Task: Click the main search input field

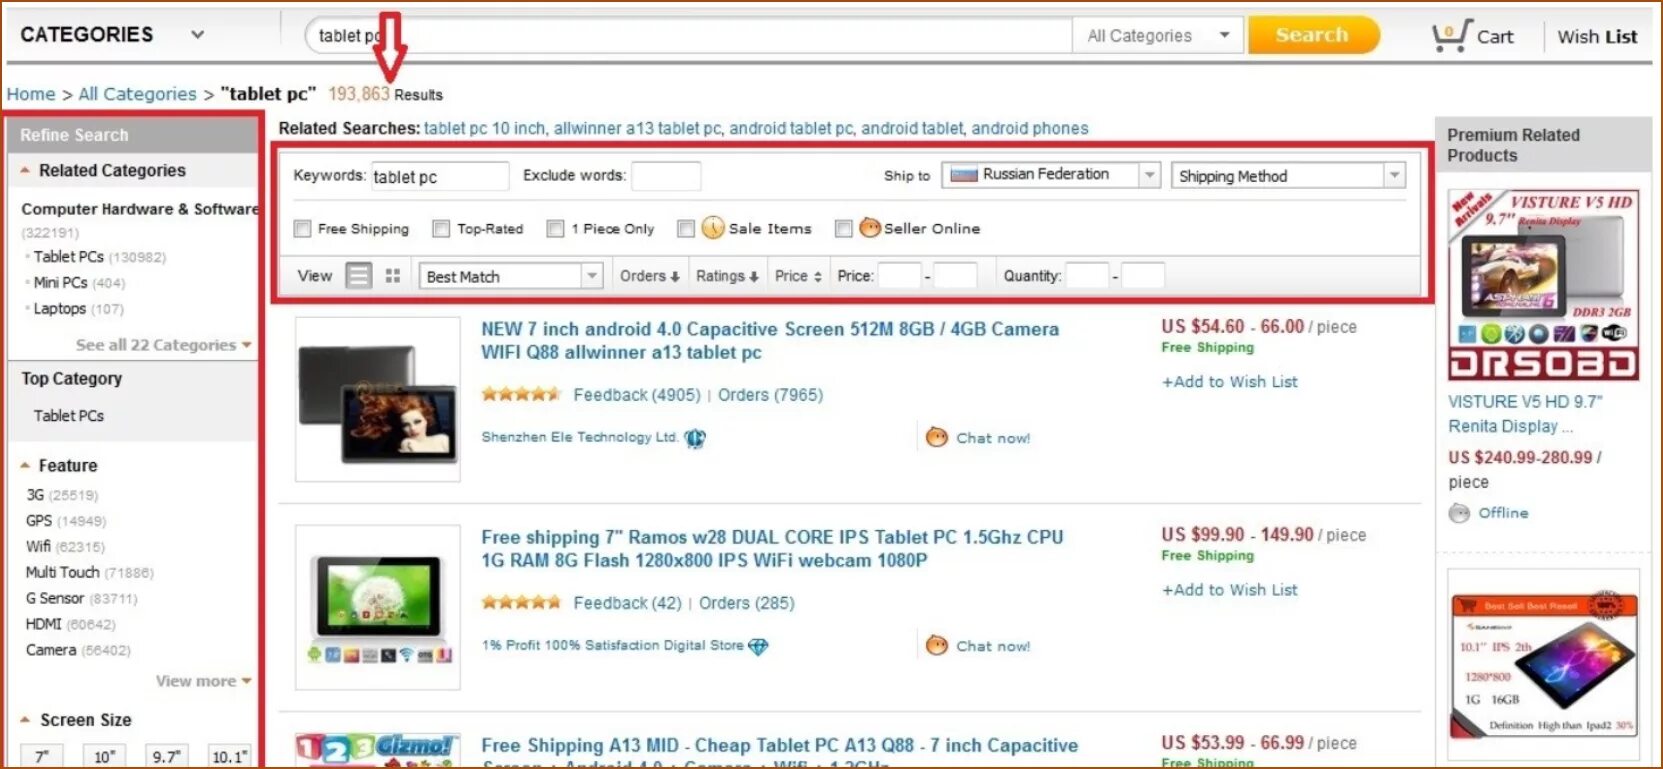Action: point(689,36)
